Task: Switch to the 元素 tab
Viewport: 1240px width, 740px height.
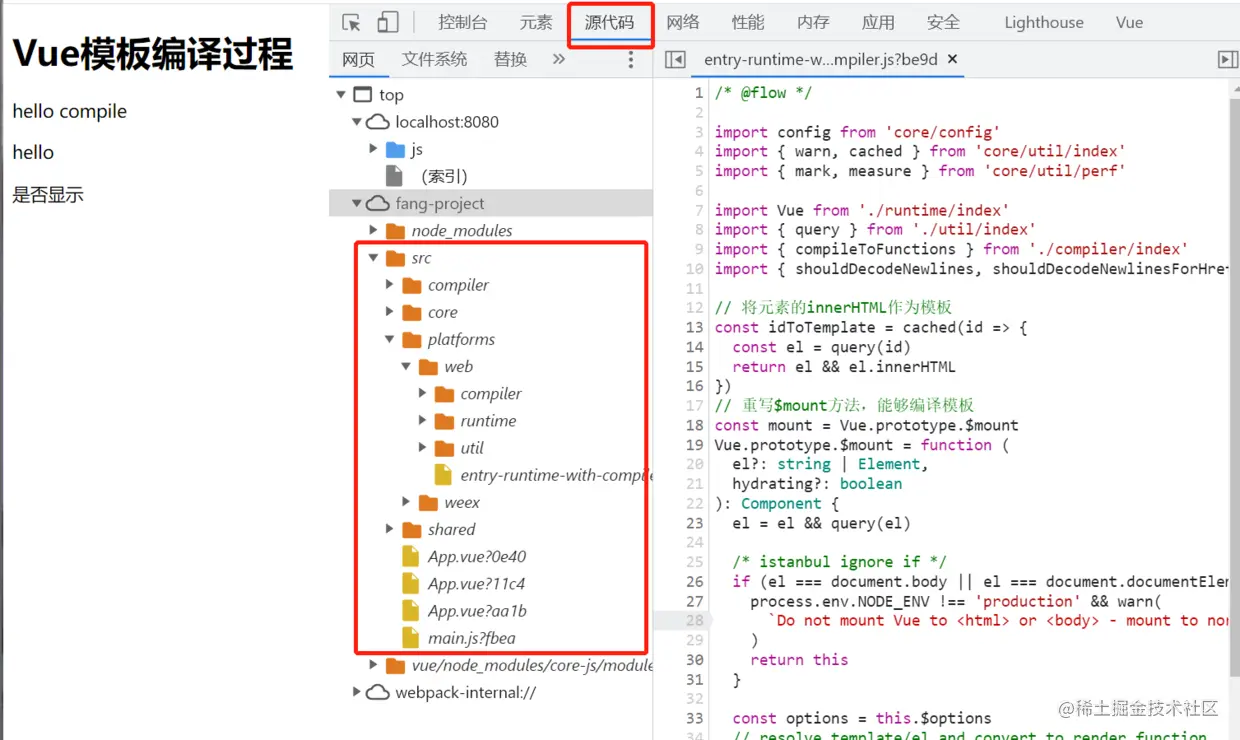Action: pos(536,22)
